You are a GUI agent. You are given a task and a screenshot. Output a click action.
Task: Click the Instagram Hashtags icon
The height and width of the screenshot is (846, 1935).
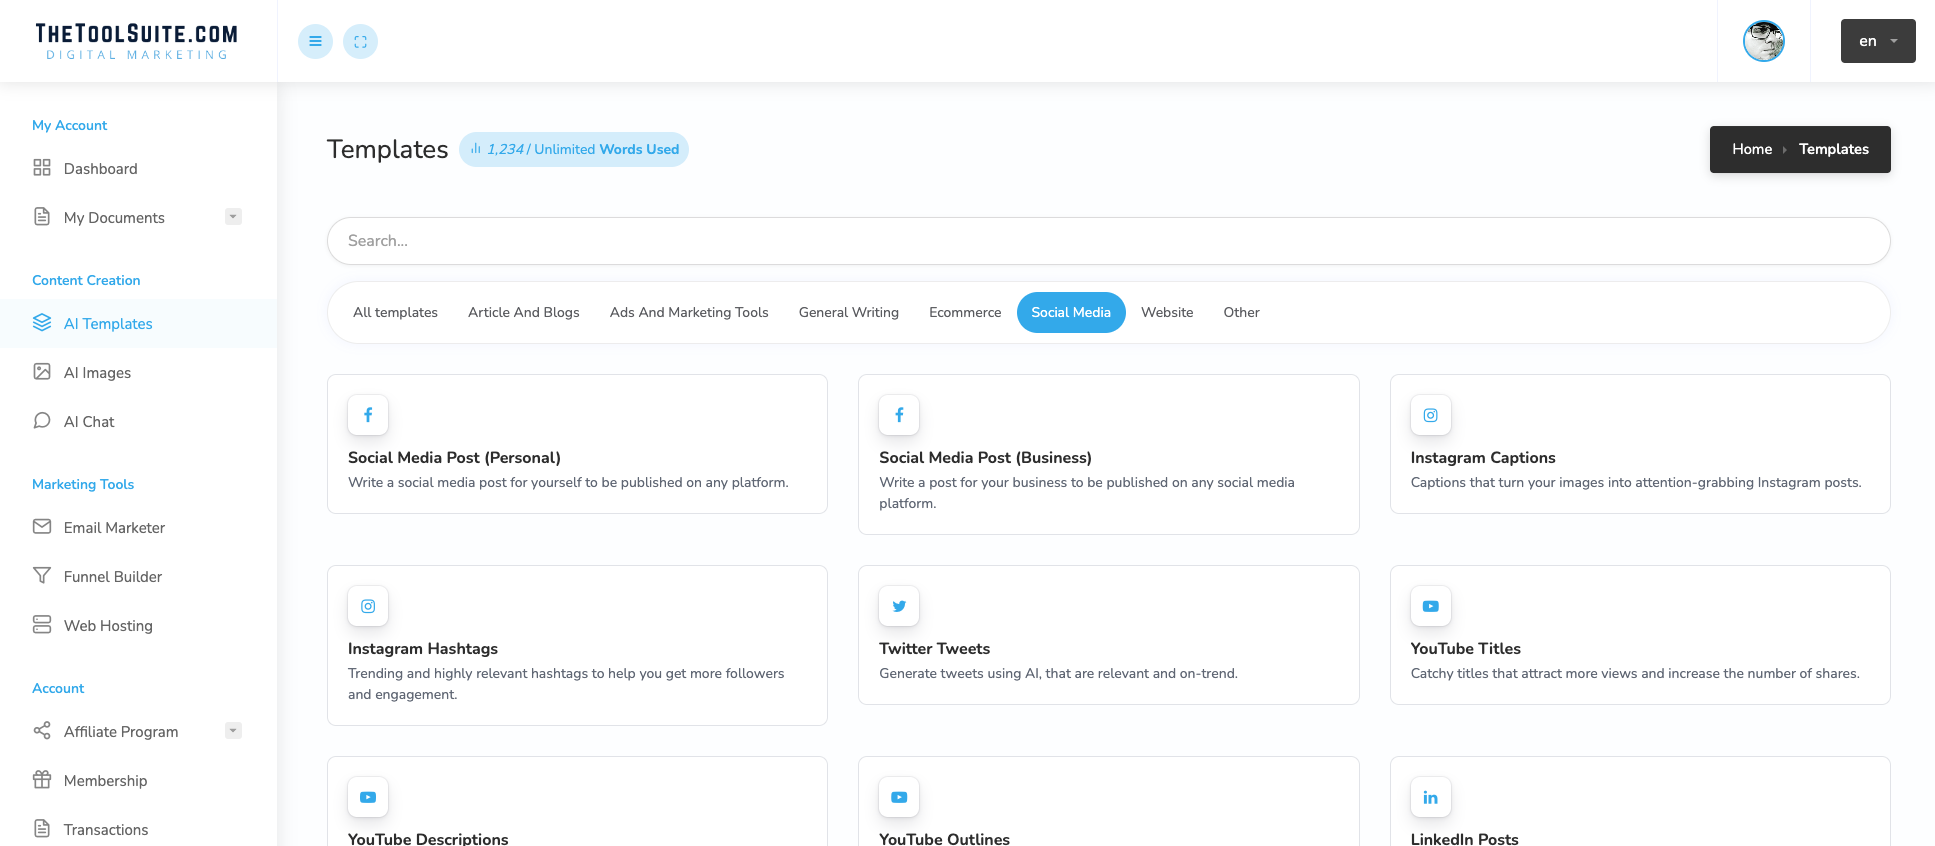coord(368,606)
